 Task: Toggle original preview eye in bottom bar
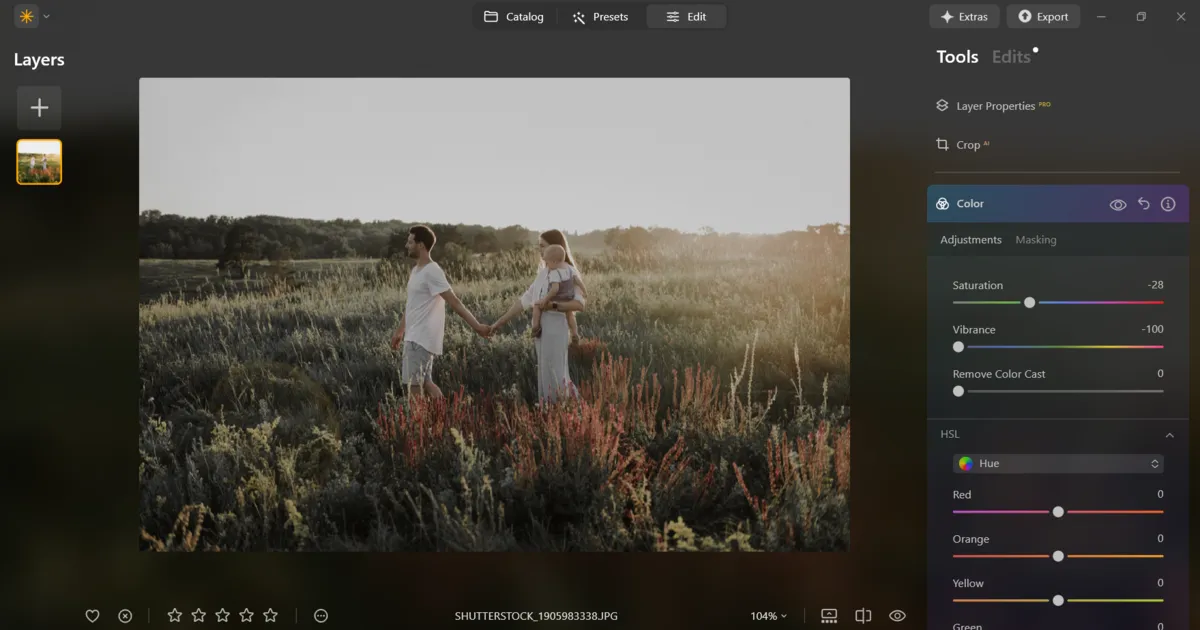pyautogui.click(x=897, y=616)
